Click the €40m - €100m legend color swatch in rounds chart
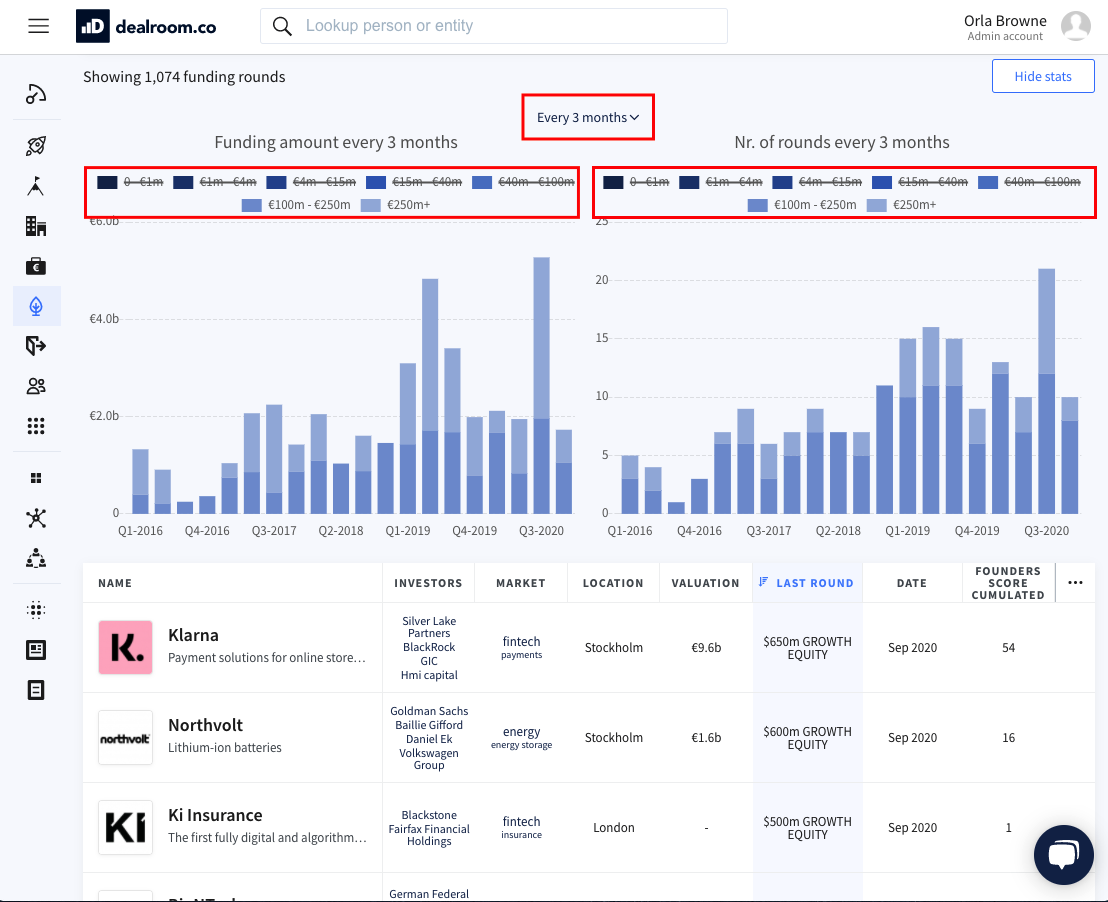 pyautogui.click(x=987, y=182)
